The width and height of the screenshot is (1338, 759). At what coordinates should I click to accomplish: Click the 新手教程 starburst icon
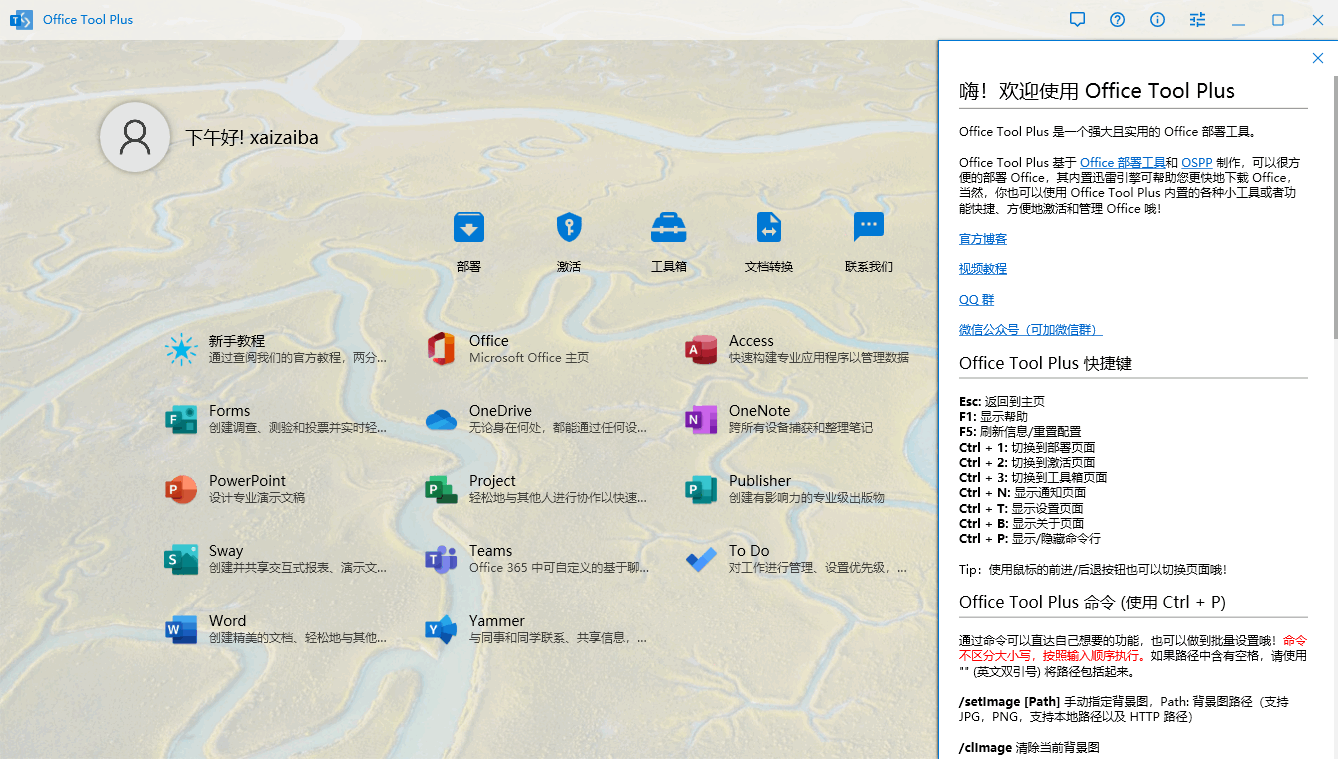tap(181, 349)
